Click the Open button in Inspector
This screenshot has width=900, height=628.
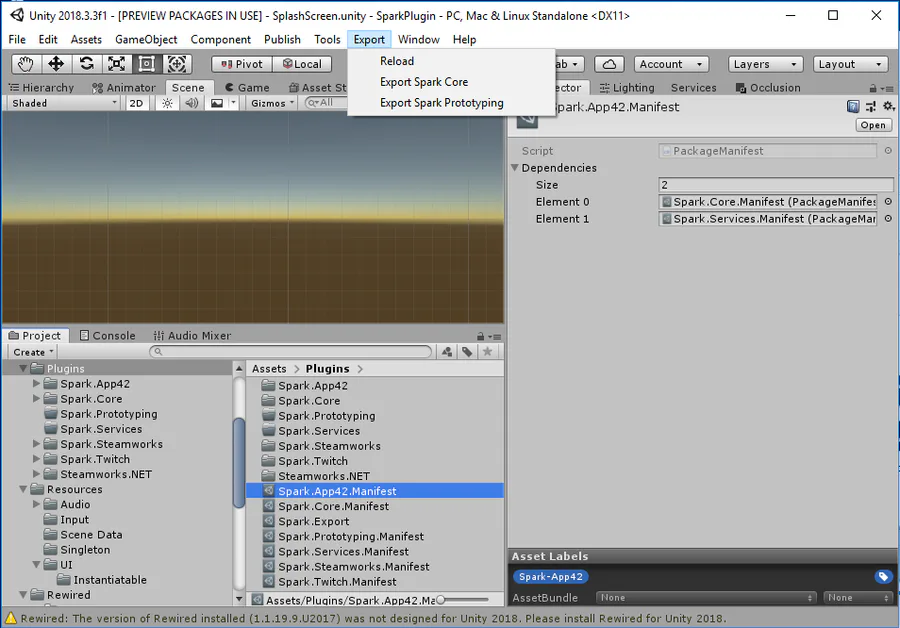(873, 125)
